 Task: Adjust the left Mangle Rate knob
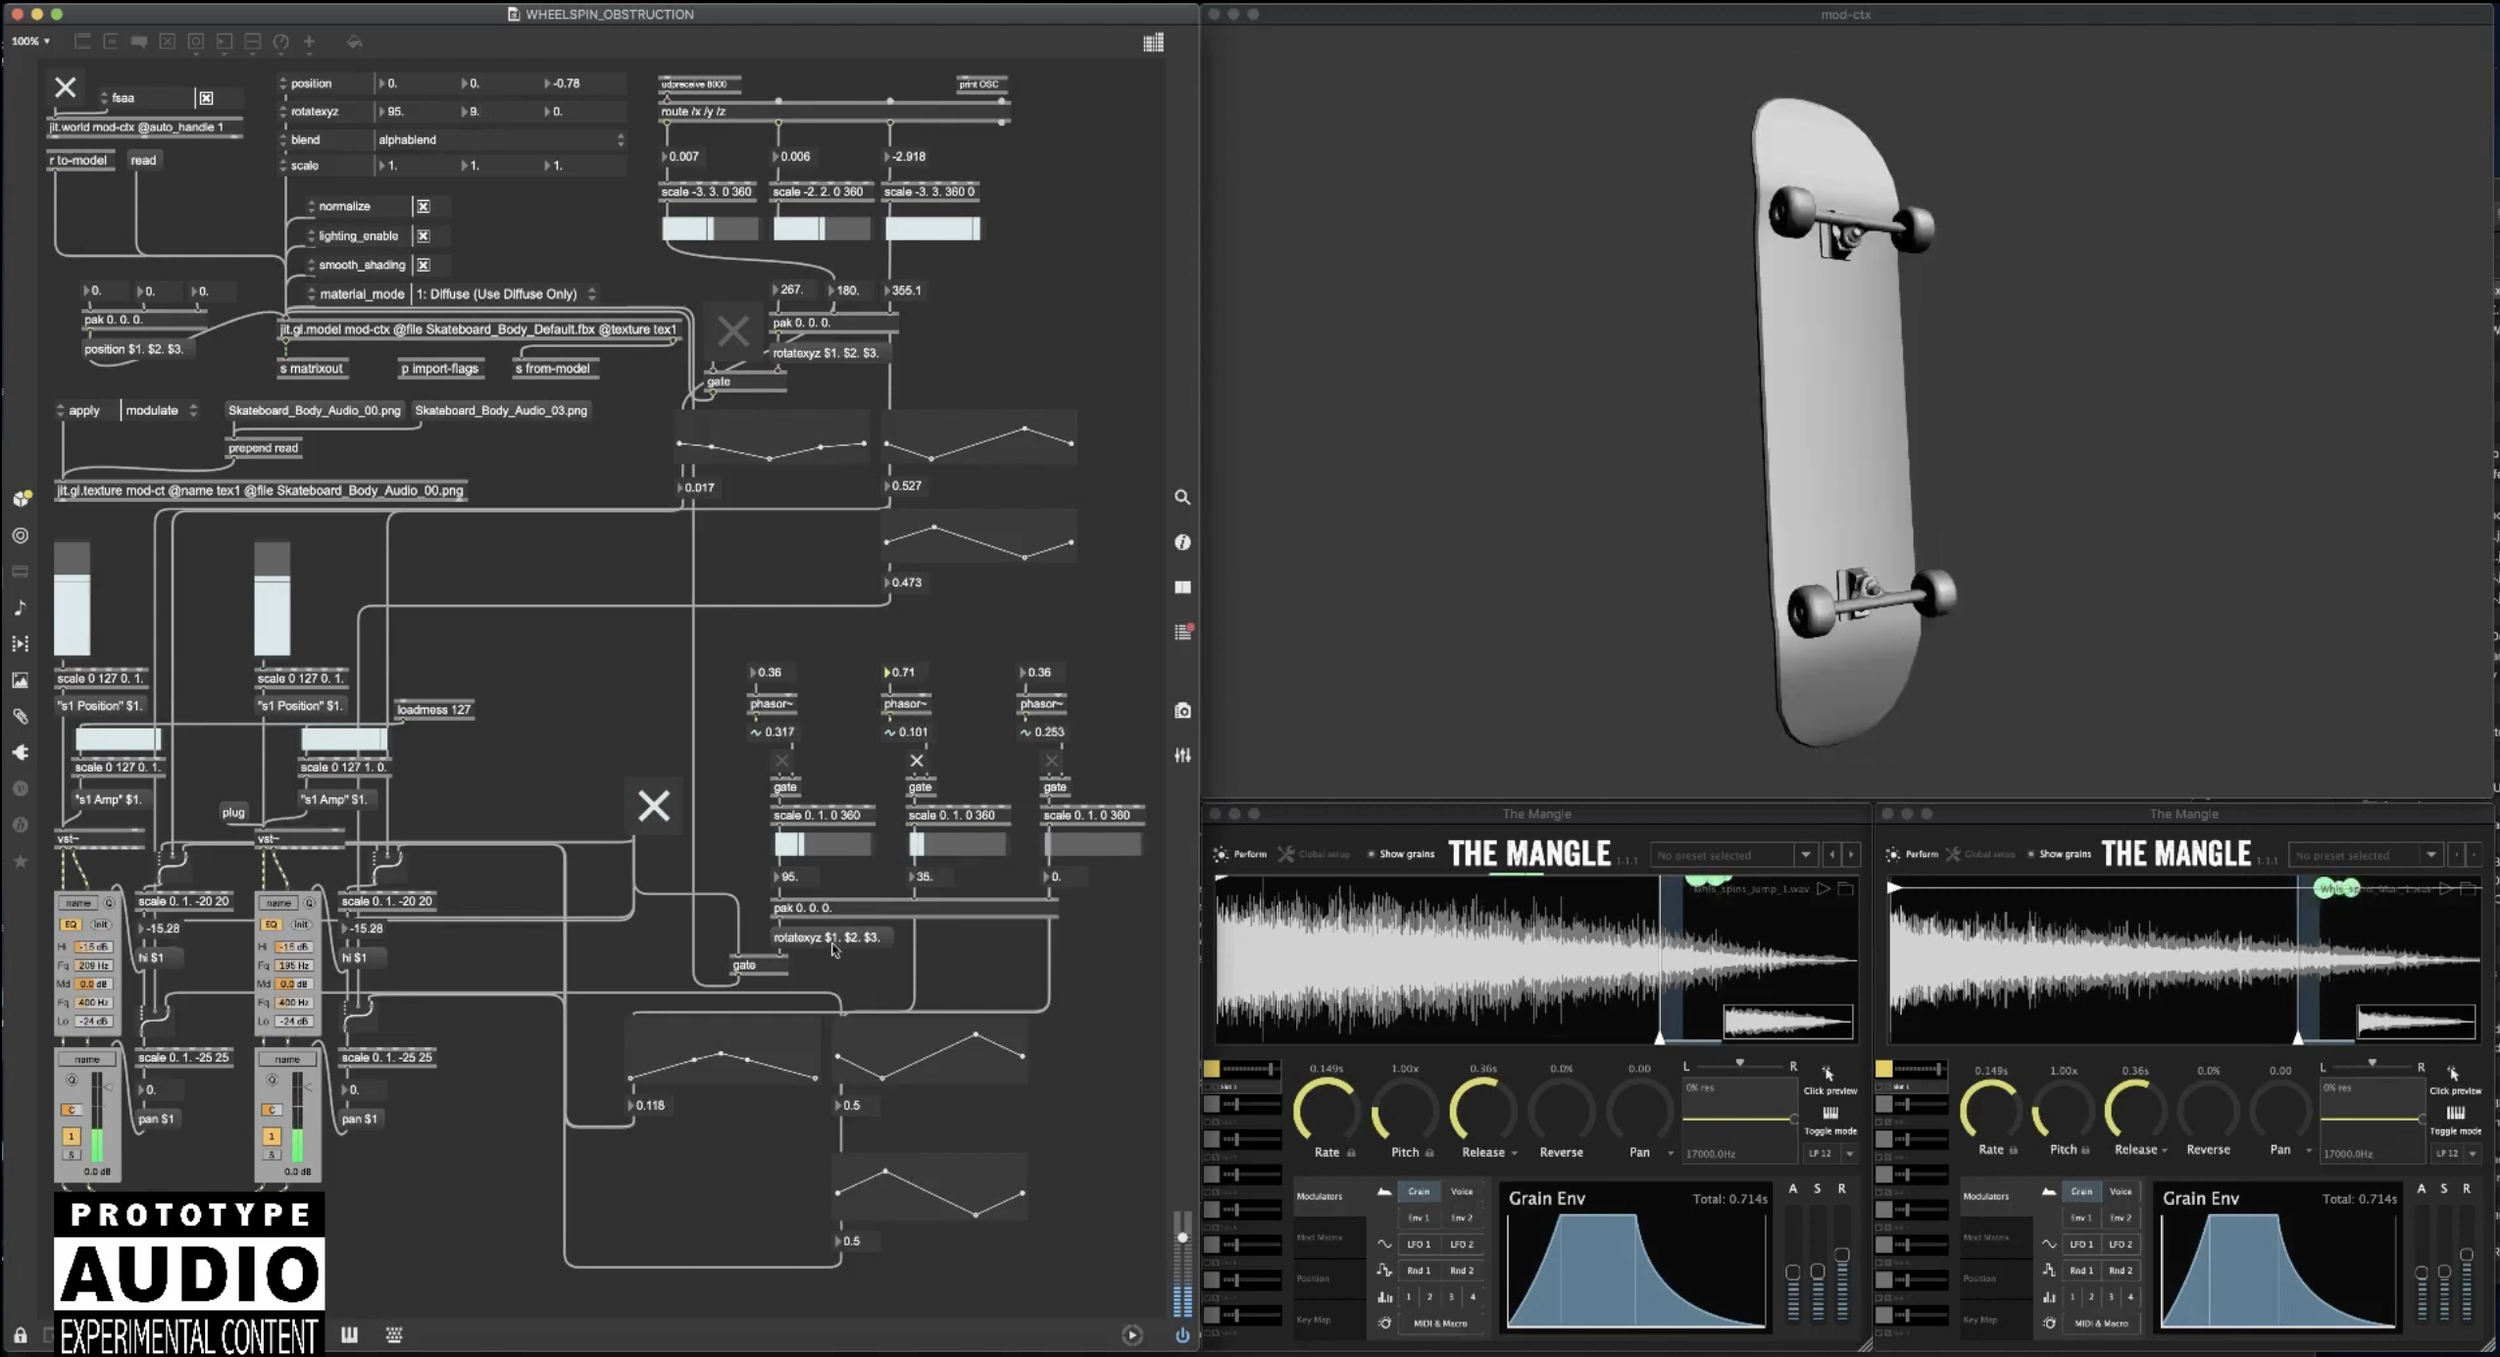pyautogui.click(x=1326, y=1110)
